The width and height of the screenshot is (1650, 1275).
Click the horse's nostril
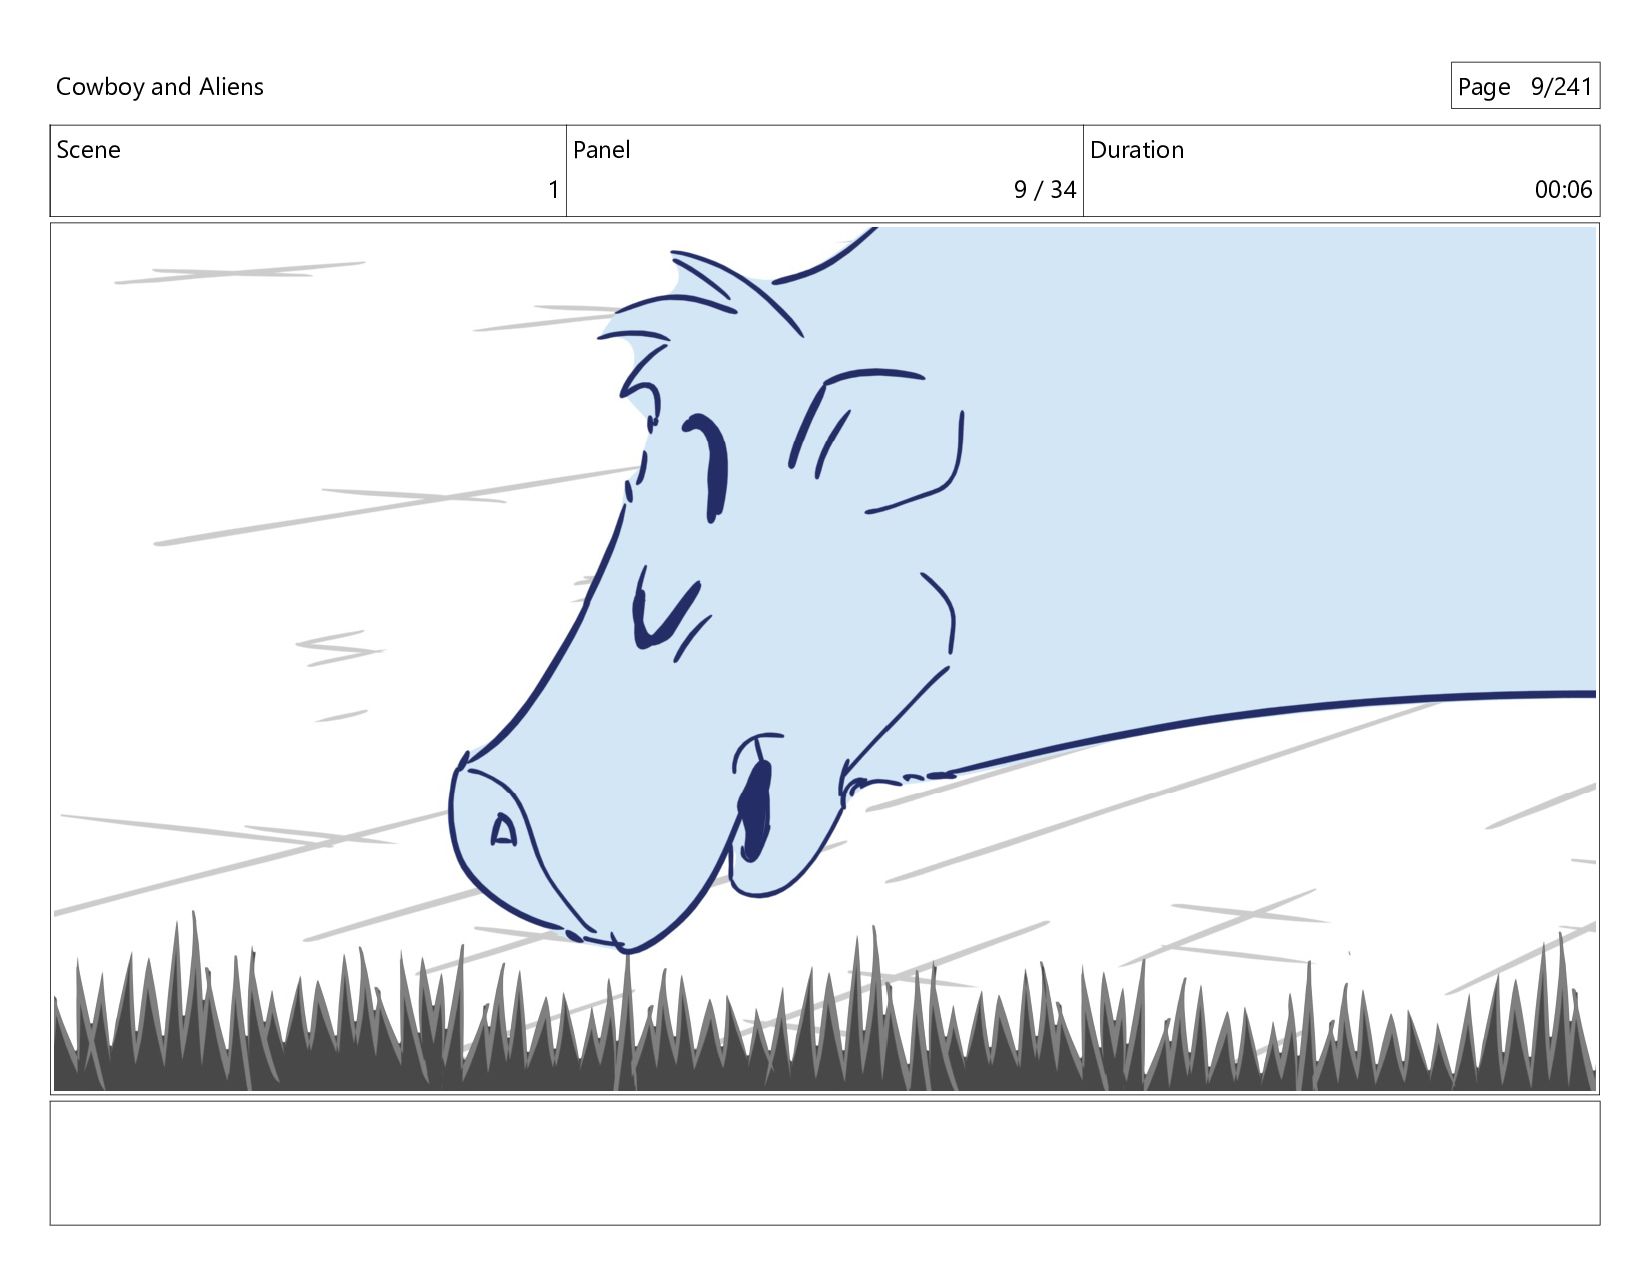coord(503,830)
